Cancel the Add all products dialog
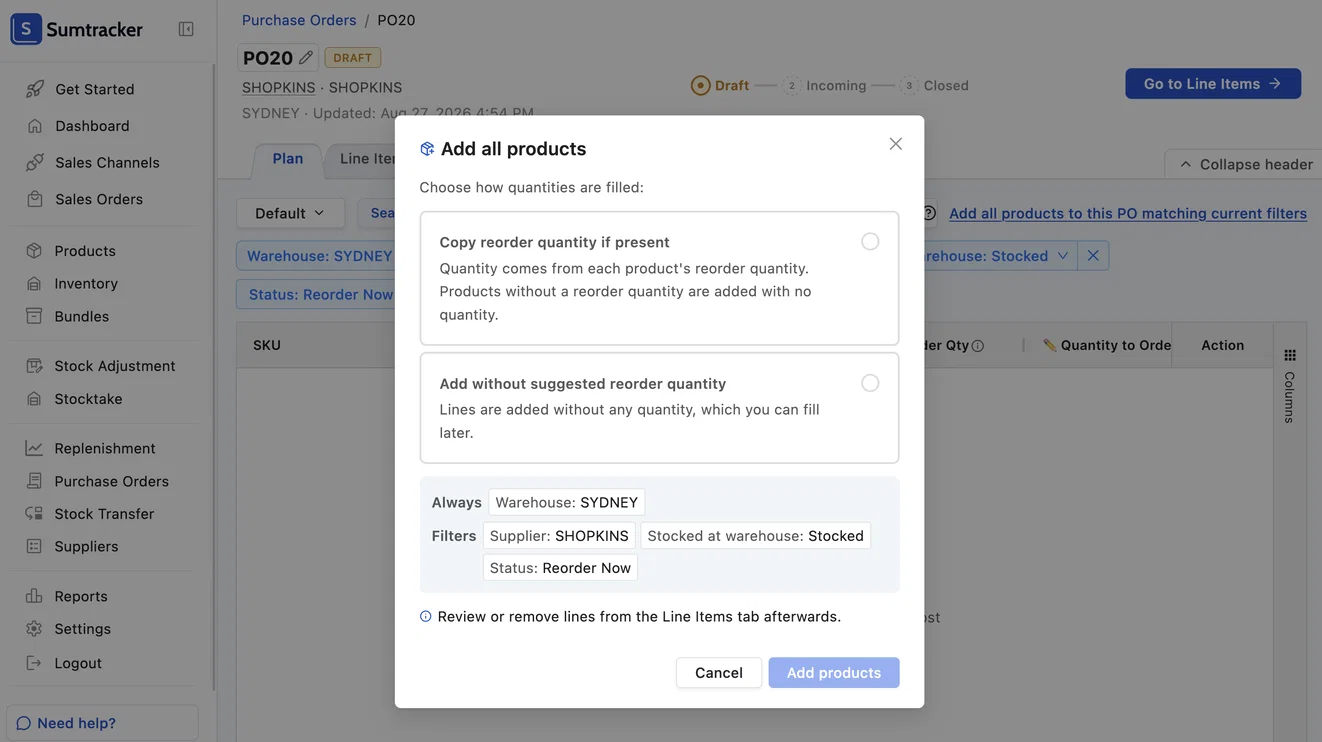Viewport: 1322px width, 742px height. (x=719, y=673)
